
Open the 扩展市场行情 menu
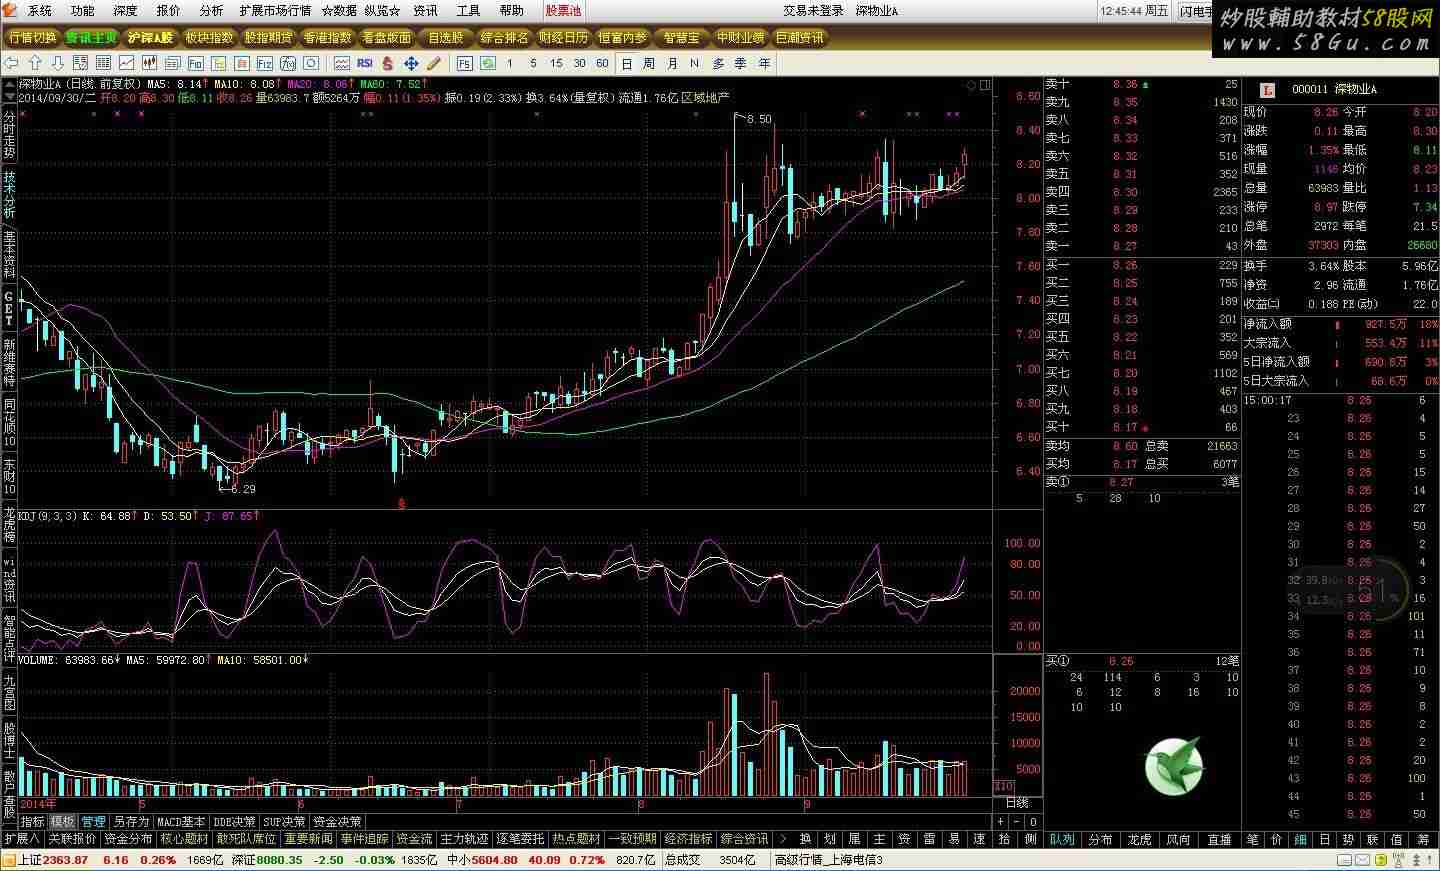(275, 11)
